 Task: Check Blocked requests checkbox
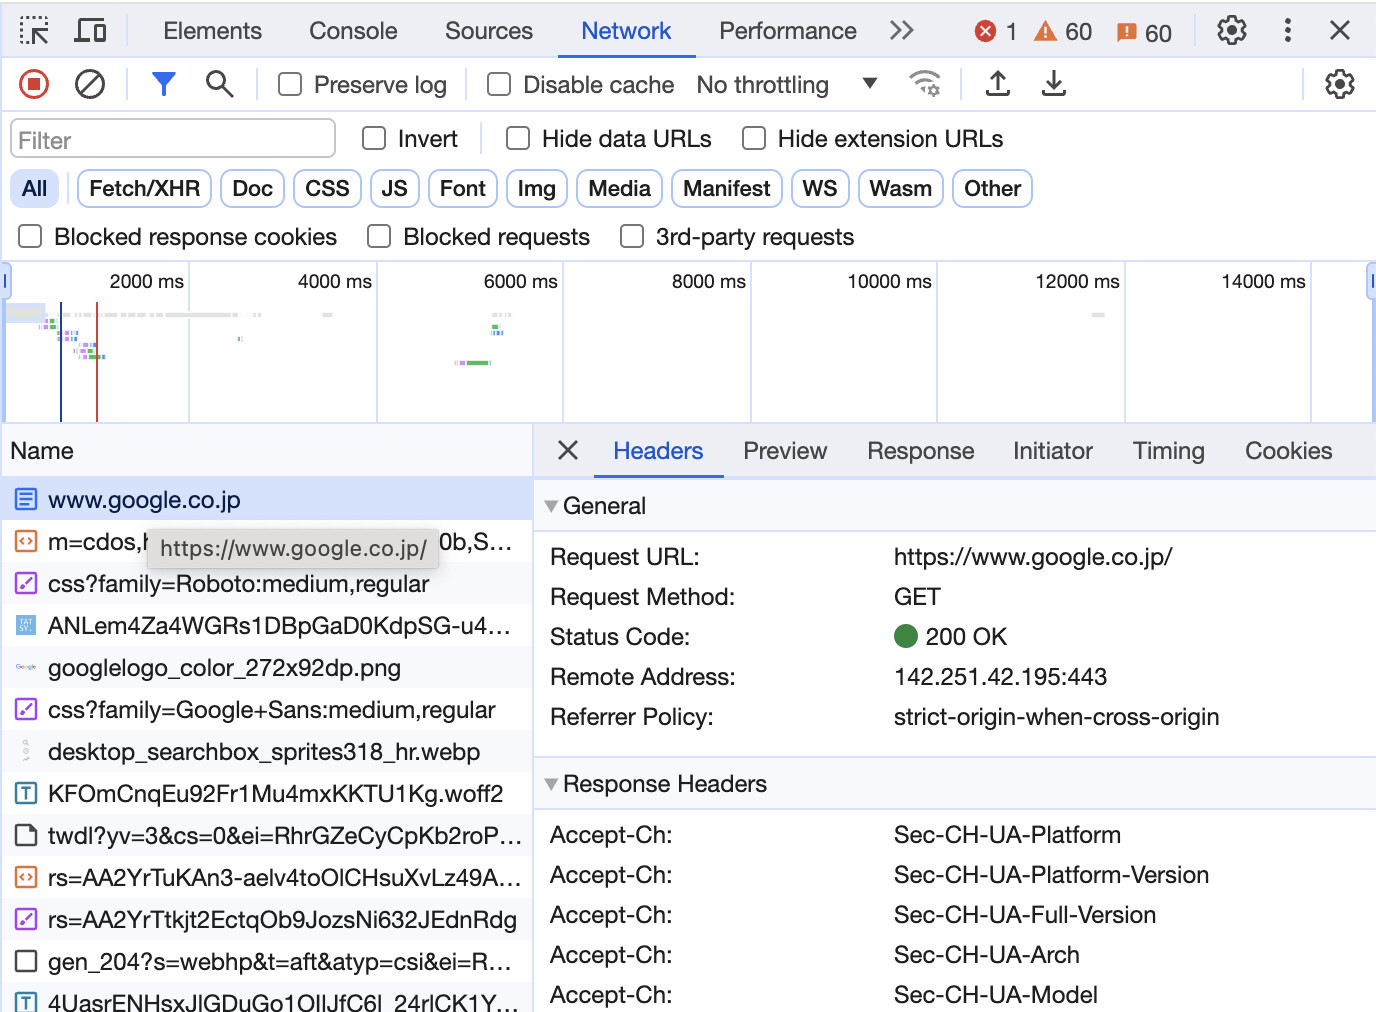(x=379, y=237)
